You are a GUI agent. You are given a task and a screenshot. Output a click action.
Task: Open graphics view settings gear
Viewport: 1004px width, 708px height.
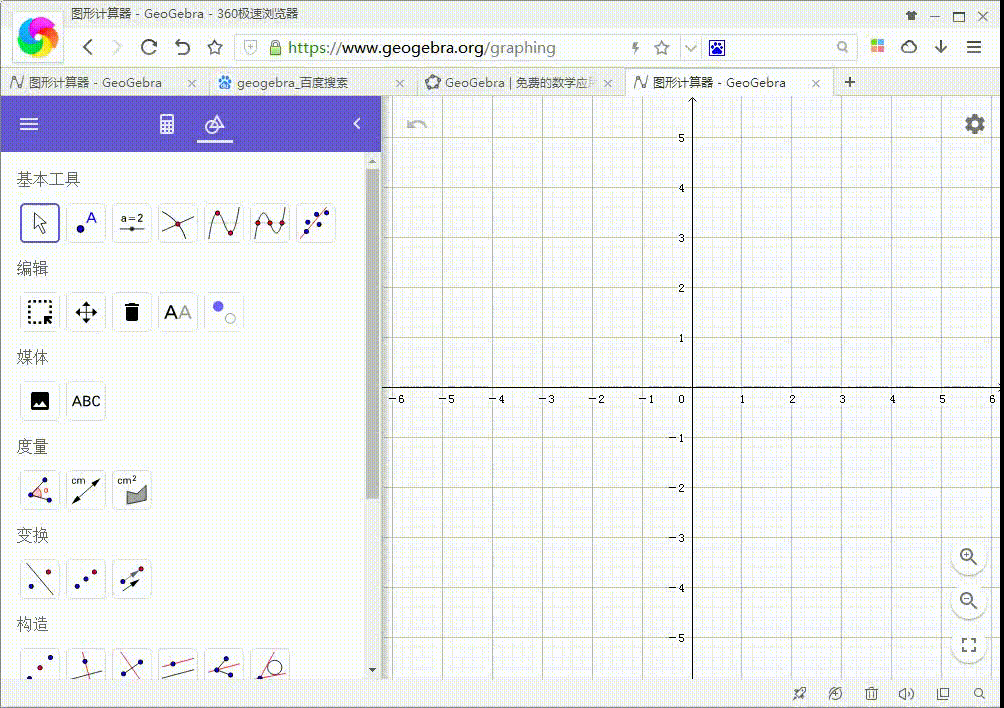(975, 124)
